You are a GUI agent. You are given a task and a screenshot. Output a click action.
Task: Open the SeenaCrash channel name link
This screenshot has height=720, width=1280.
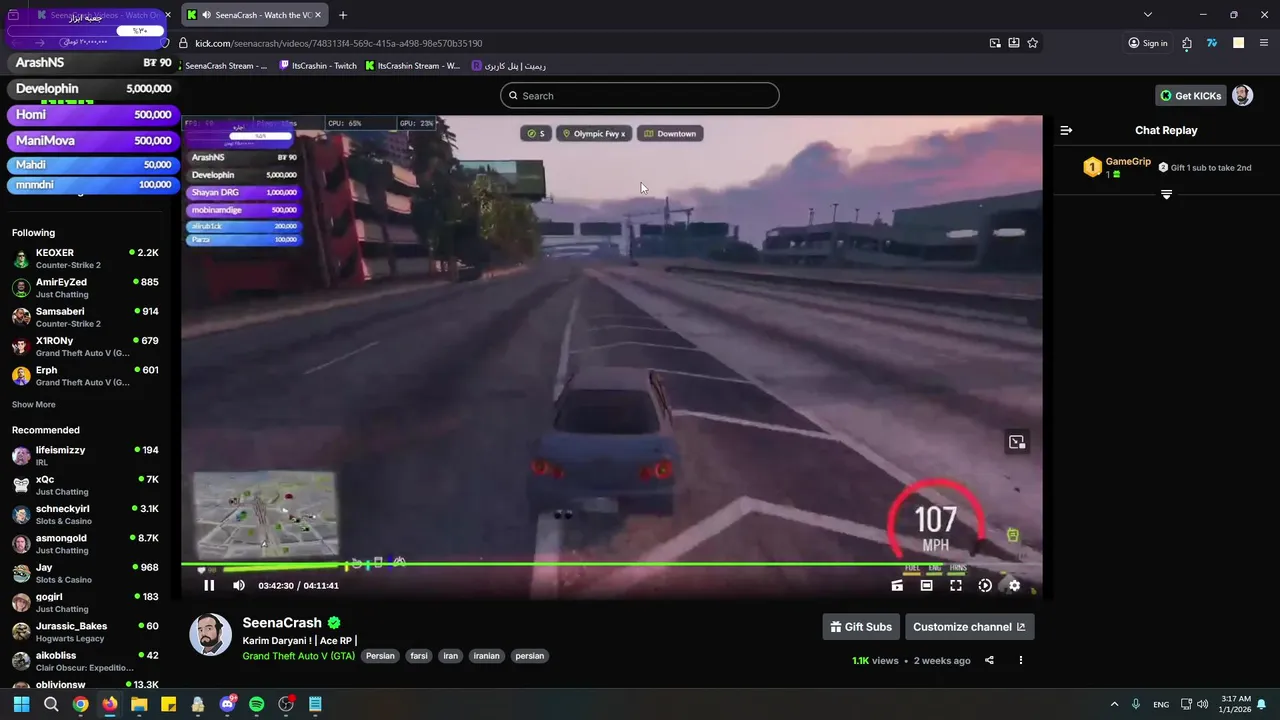(282, 623)
